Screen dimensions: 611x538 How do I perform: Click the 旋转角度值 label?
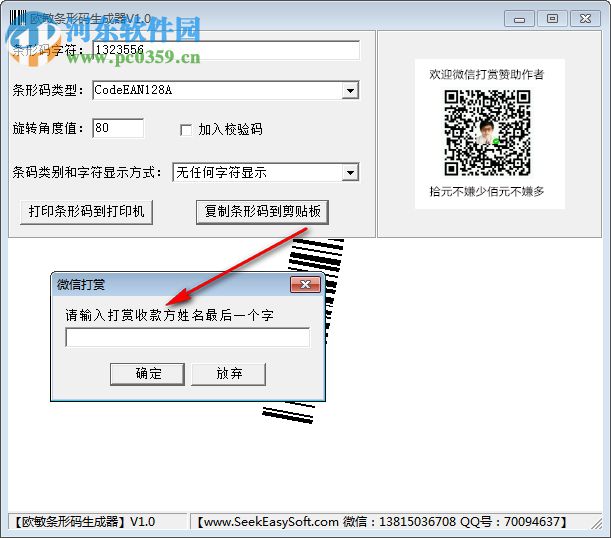pyautogui.click(x=48, y=128)
